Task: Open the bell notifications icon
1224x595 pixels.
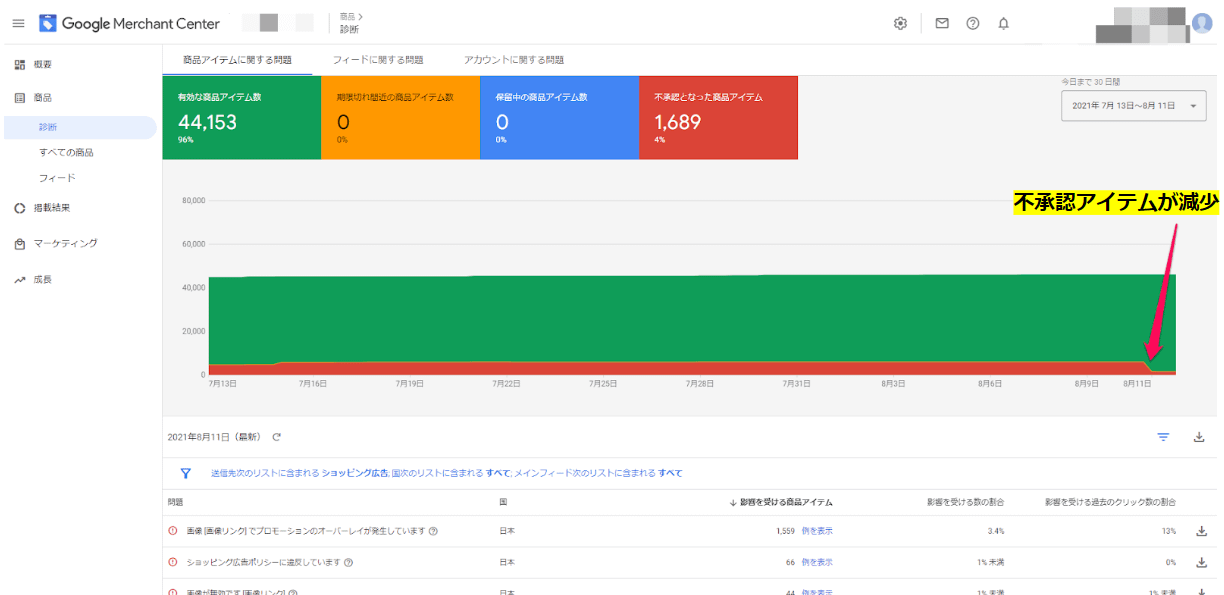Action: (1004, 23)
